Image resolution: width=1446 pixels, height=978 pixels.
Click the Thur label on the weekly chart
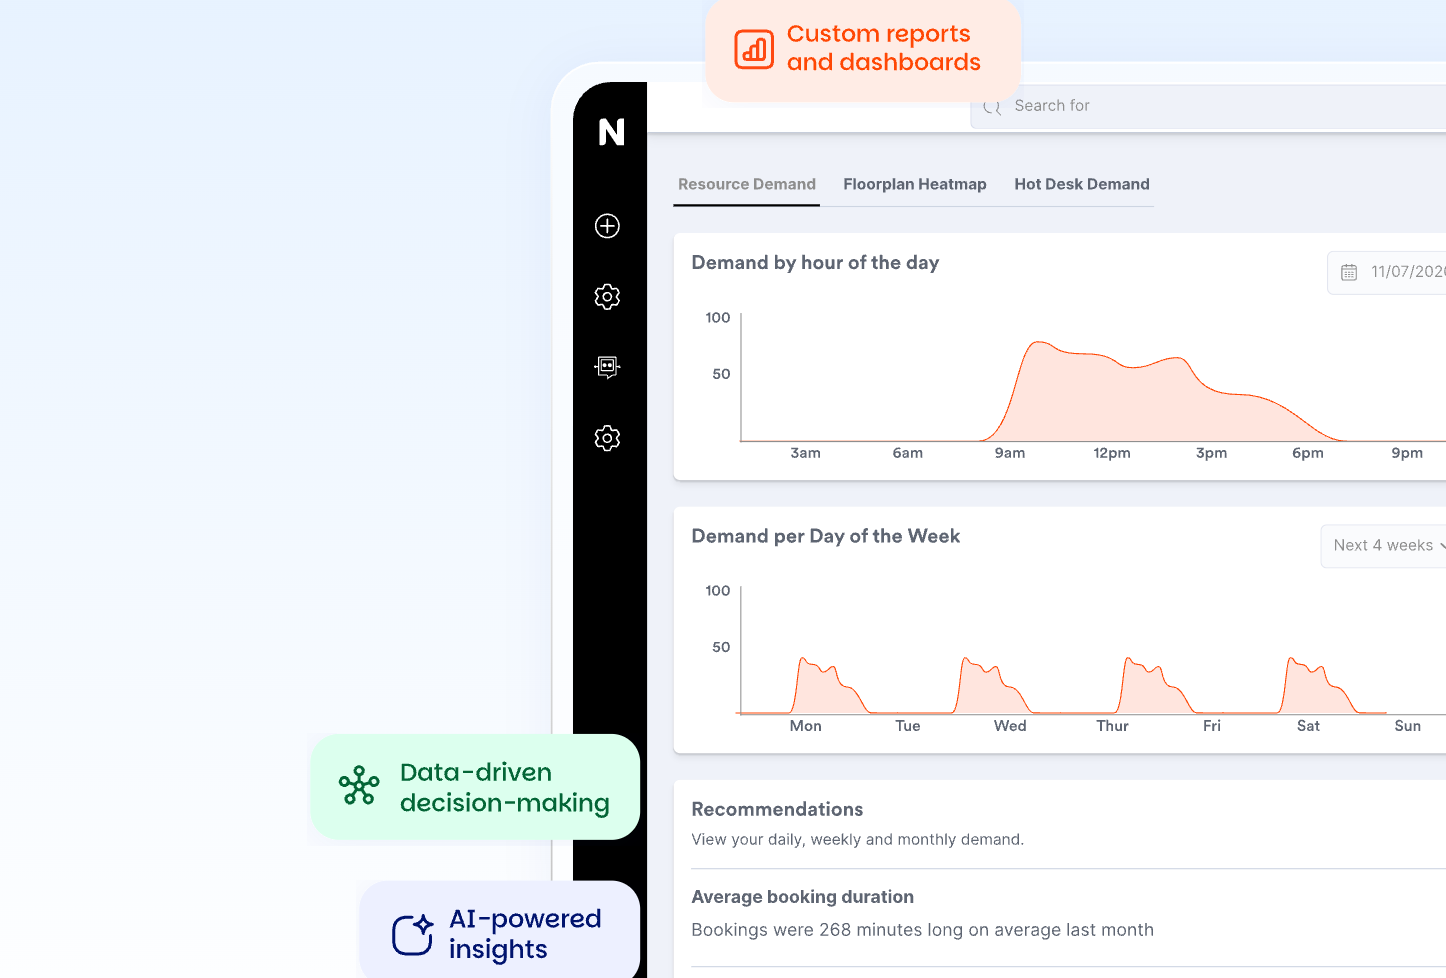(1112, 726)
